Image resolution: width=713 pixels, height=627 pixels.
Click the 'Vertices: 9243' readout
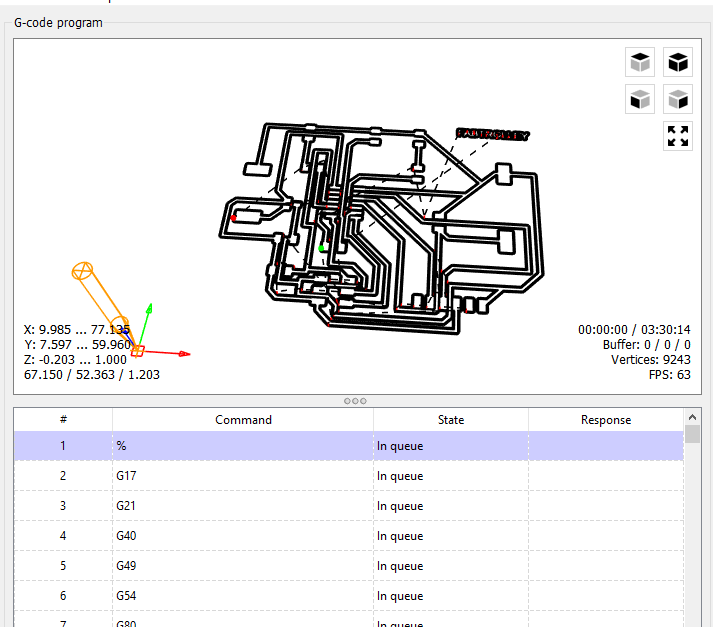click(x=651, y=360)
